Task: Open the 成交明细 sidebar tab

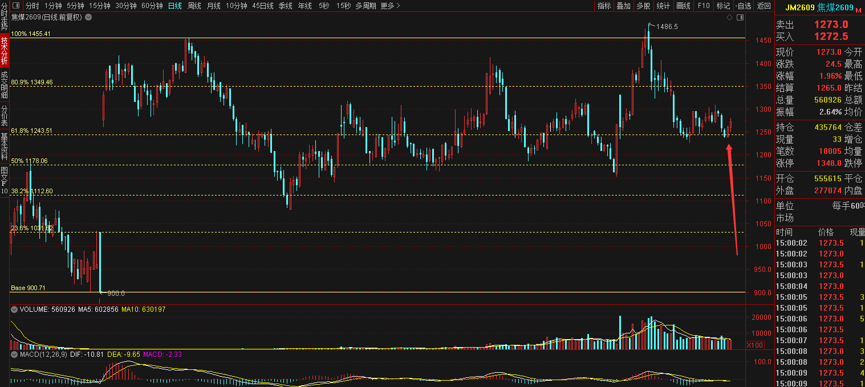Action: pos(4,85)
